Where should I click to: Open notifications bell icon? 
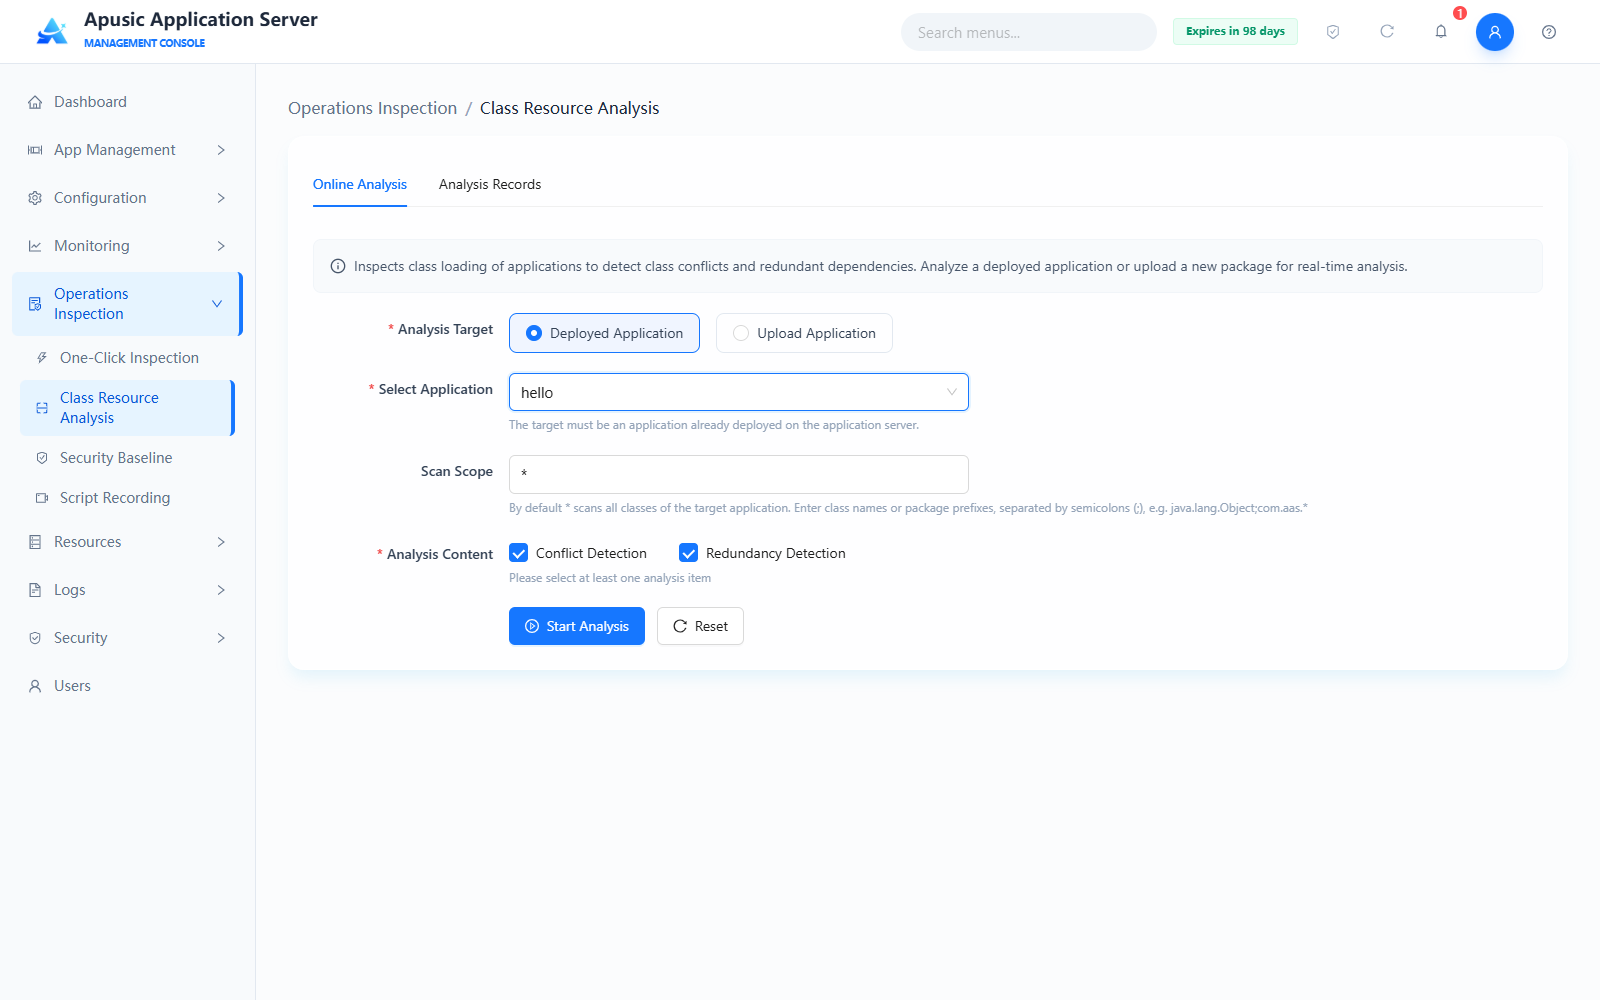1441,32
